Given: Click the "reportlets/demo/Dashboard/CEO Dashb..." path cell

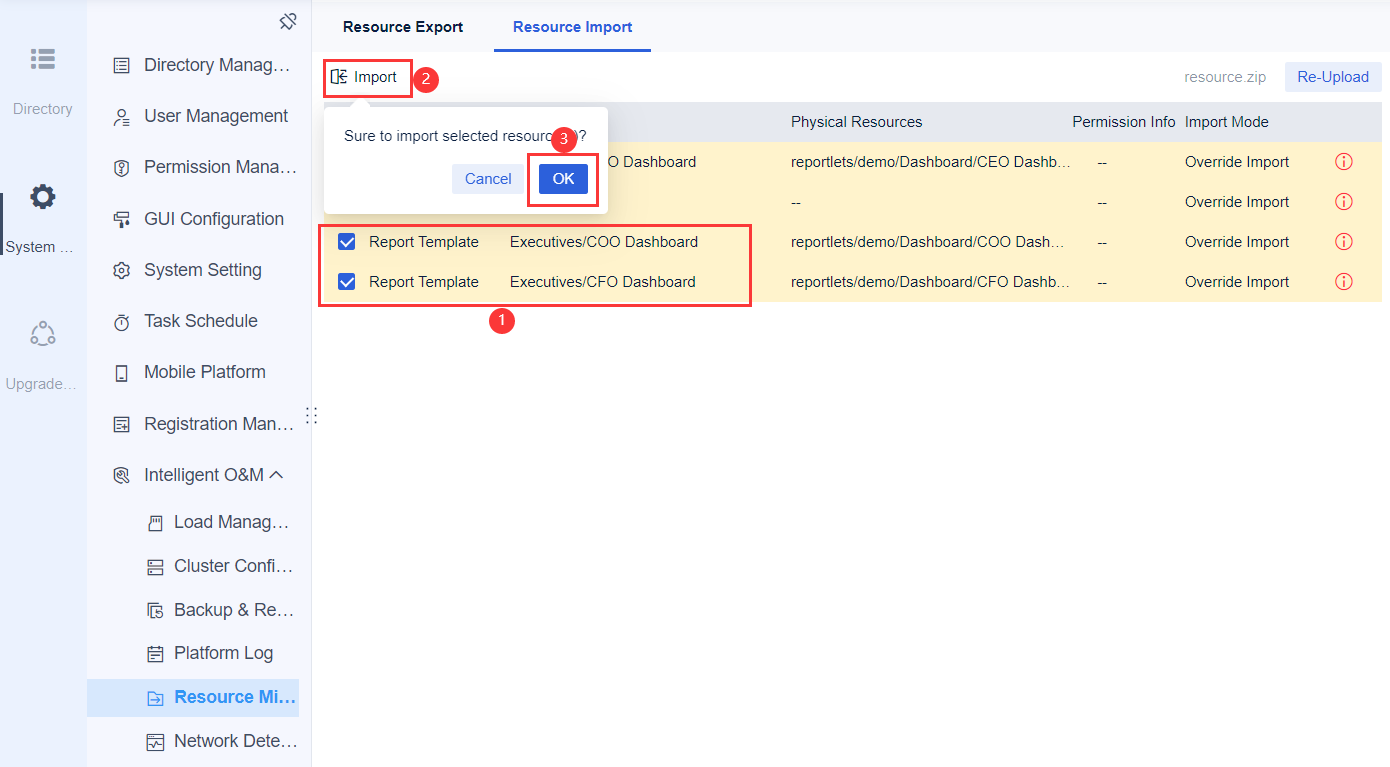Looking at the screenshot, I should tap(931, 162).
